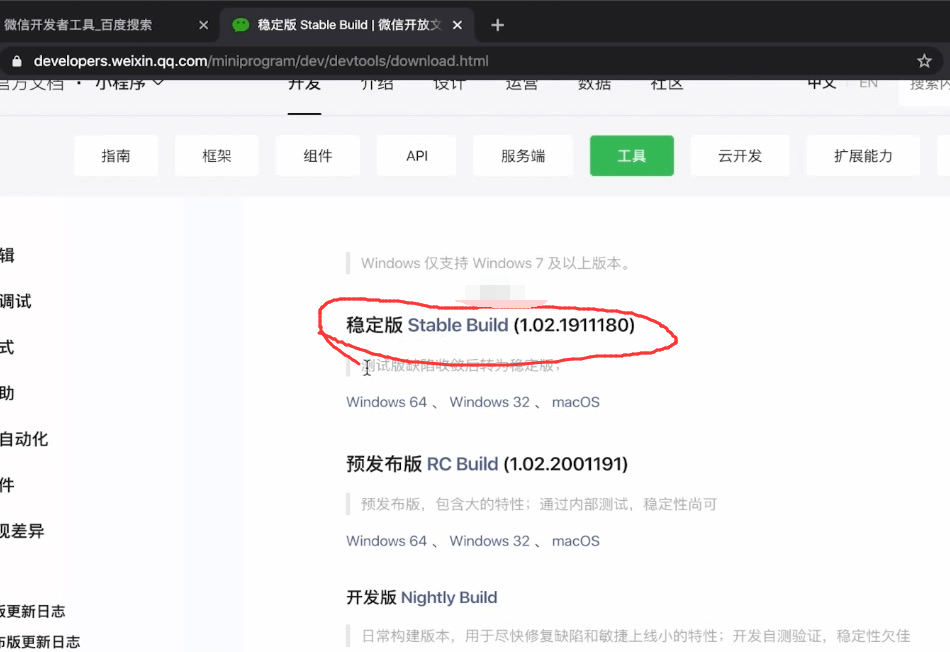This screenshot has width=950, height=652.
Task: Click the lock icon in address bar
Action: [17, 61]
